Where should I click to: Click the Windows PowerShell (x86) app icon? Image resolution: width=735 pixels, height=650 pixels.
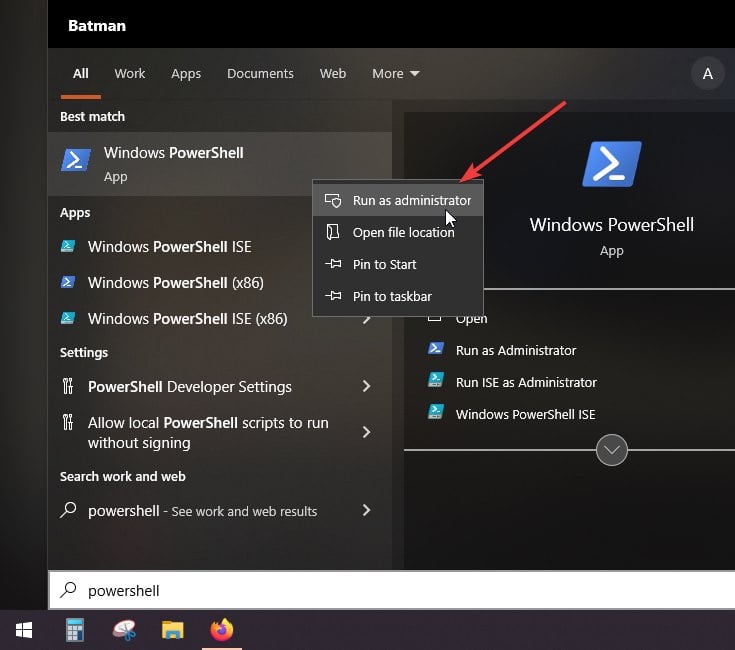(x=68, y=282)
